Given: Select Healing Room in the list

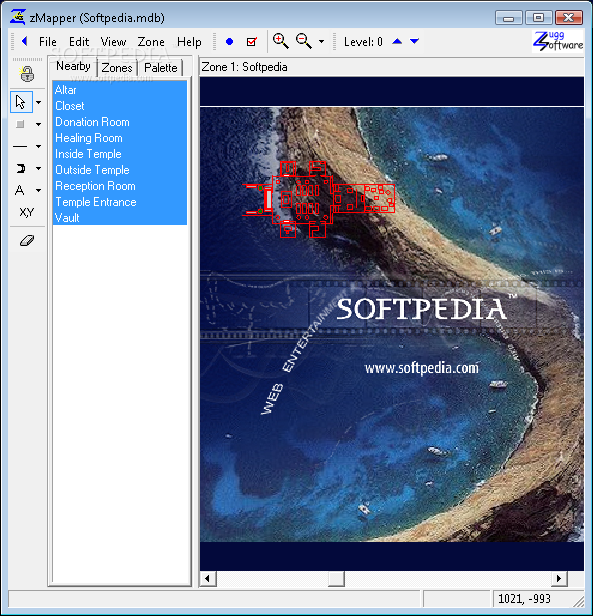Looking at the screenshot, I should pos(120,138).
